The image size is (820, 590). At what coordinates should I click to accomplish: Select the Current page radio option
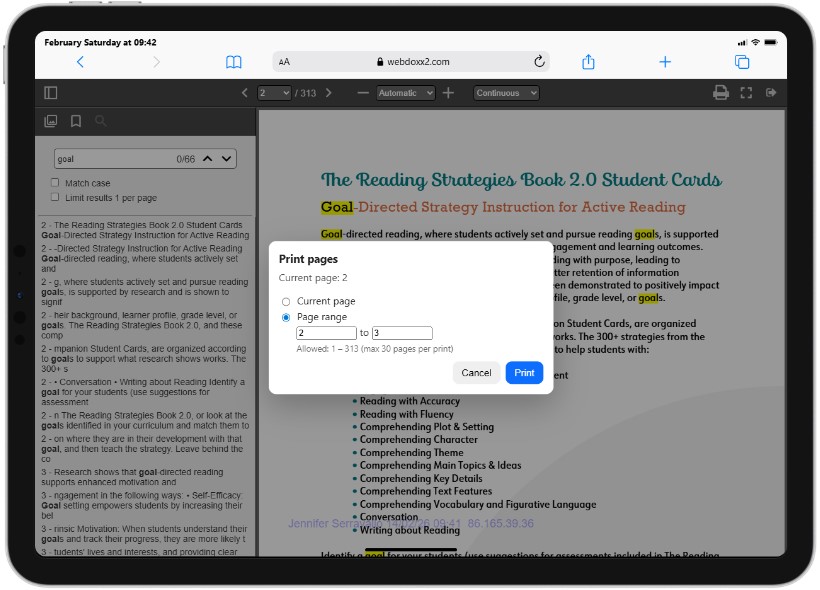[286, 302]
